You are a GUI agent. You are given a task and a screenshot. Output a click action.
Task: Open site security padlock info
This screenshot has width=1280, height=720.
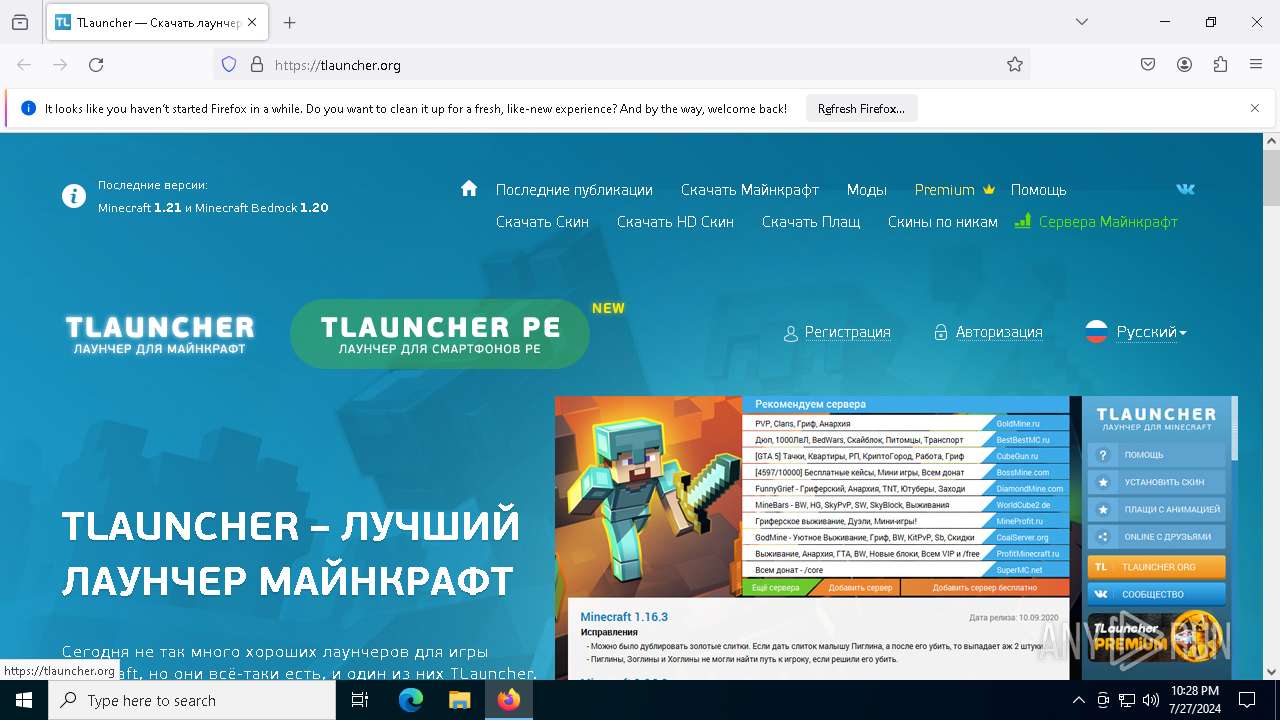click(x=257, y=65)
